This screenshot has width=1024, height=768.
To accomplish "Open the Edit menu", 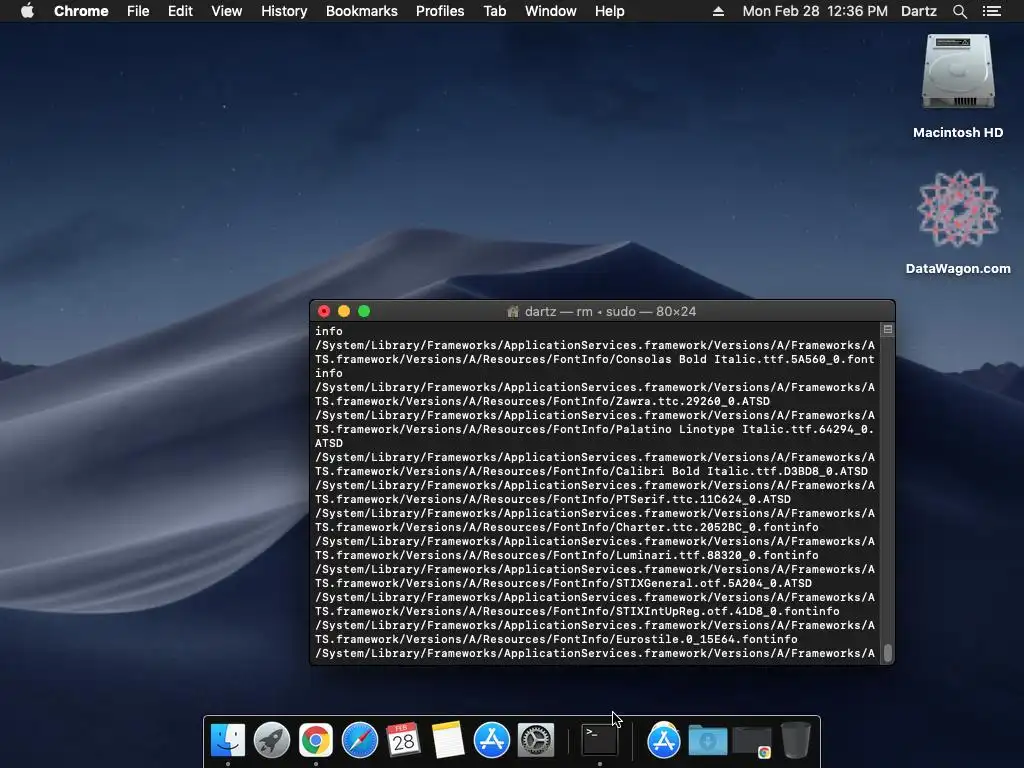I will pos(180,11).
